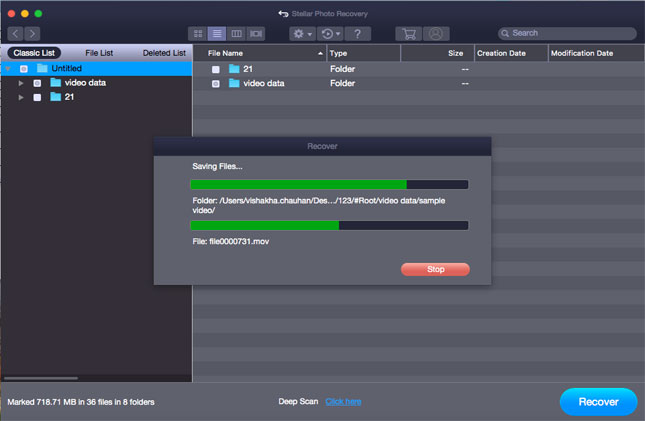Click the Marked 718.71 MB status text
645x421 pixels.
pos(81,402)
